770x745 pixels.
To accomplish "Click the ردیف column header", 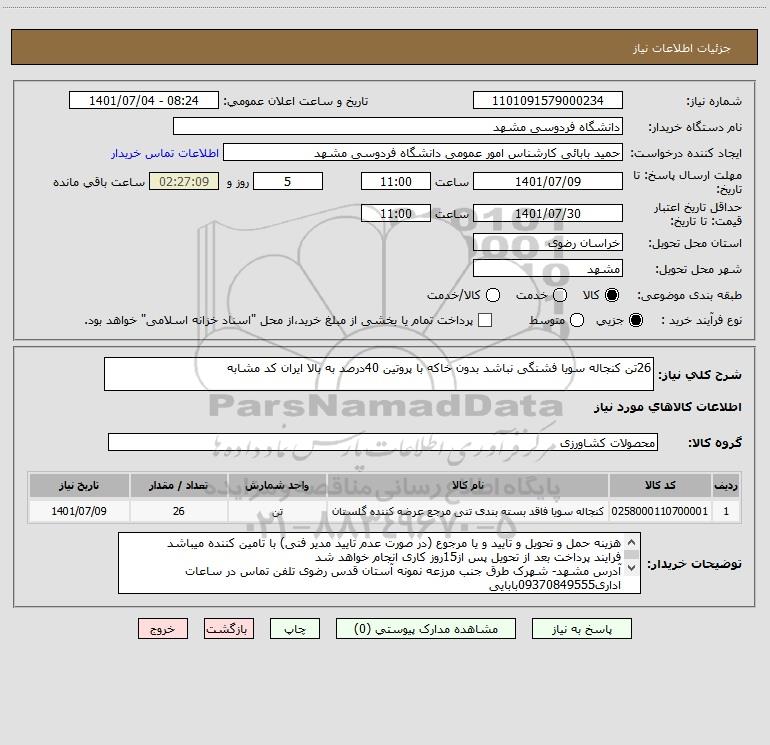I will (726, 485).
